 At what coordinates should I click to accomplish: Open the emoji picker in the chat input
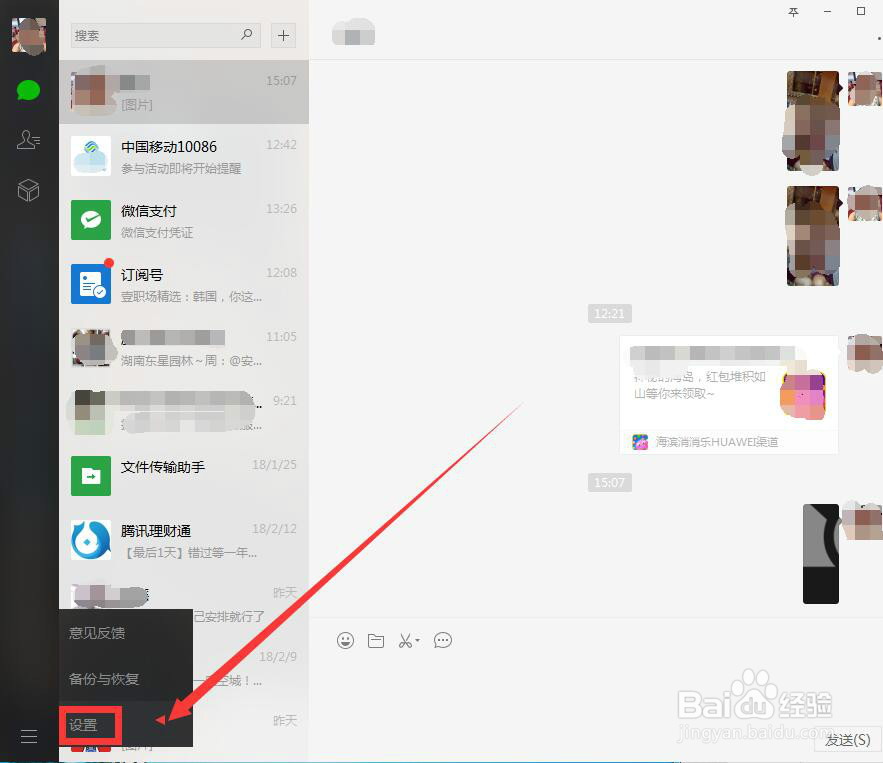(345, 640)
